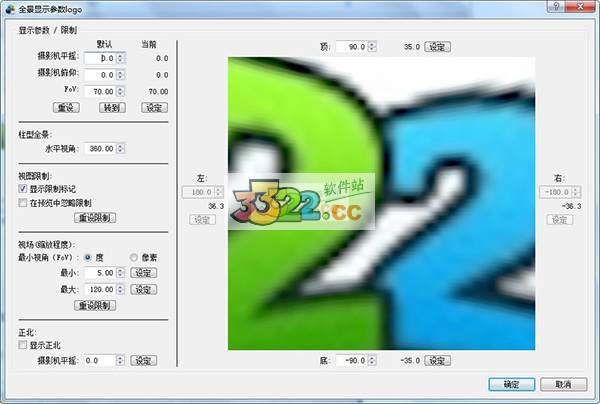Click the 重设 button under FoV
Screen dimensions: 600x404
click(x=66, y=108)
